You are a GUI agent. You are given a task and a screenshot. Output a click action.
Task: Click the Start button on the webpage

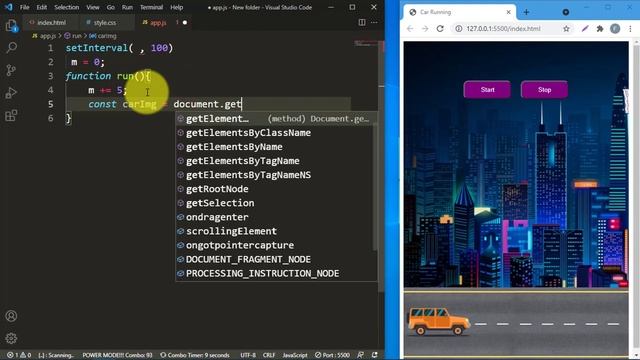[x=487, y=90]
